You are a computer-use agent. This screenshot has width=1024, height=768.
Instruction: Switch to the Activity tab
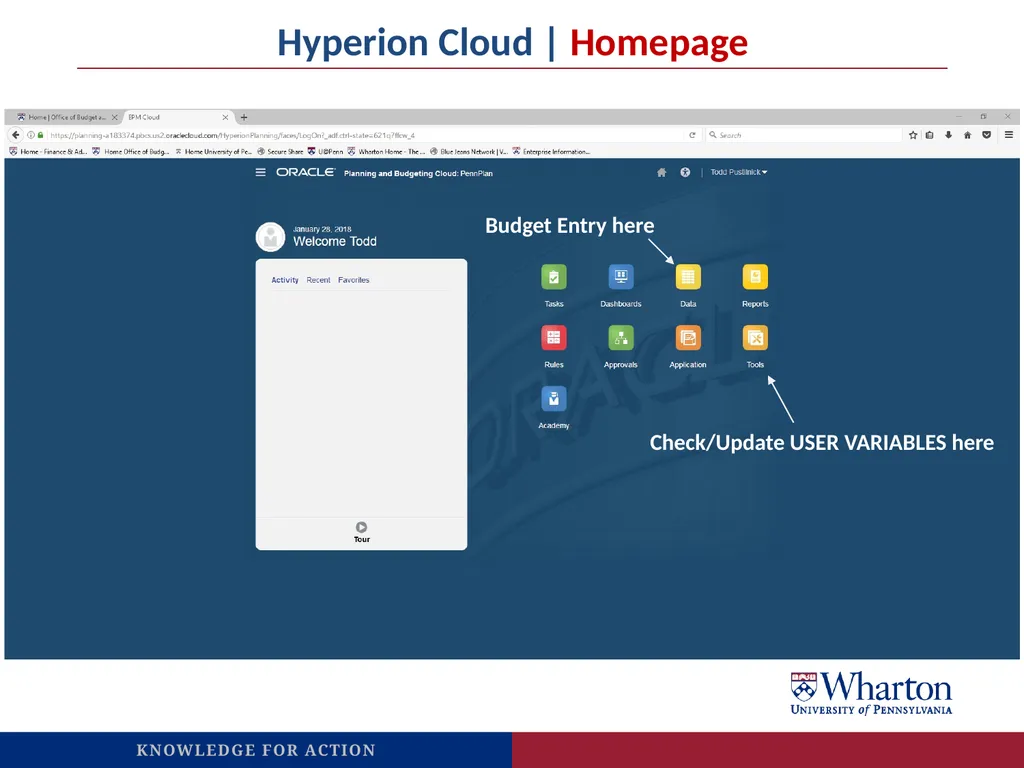coord(285,280)
